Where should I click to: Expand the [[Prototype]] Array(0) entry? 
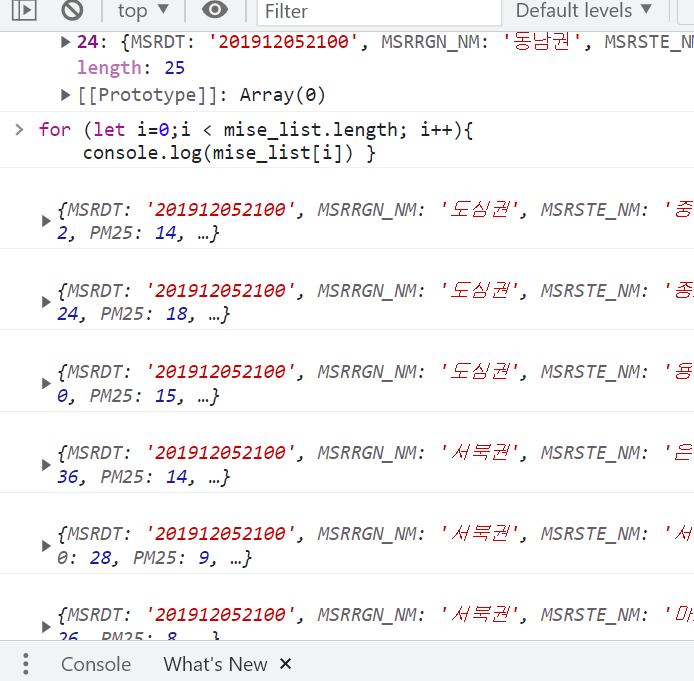point(66,95)
